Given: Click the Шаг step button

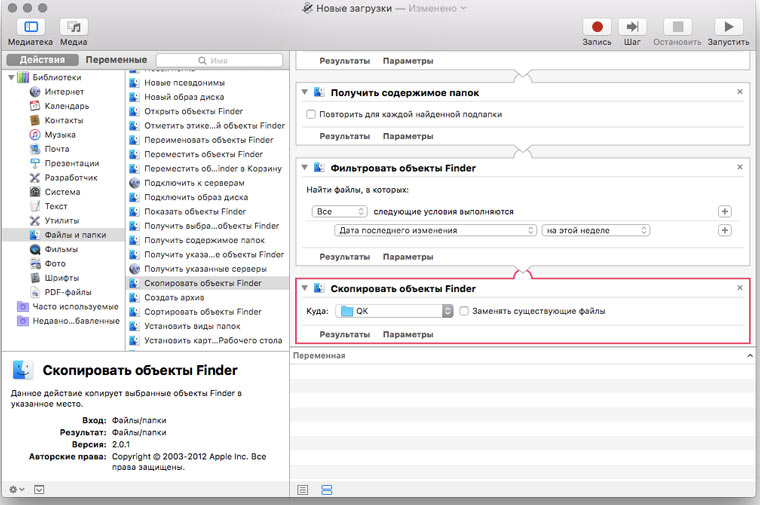Looking at the screenshot, I should [x=632, y=27].
